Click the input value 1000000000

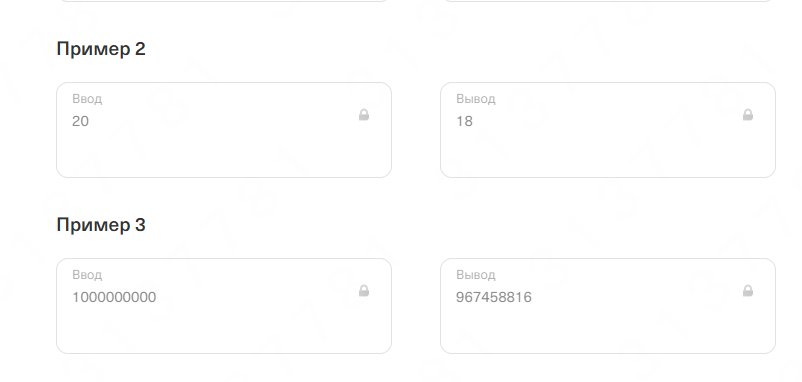tap(114, 298)
